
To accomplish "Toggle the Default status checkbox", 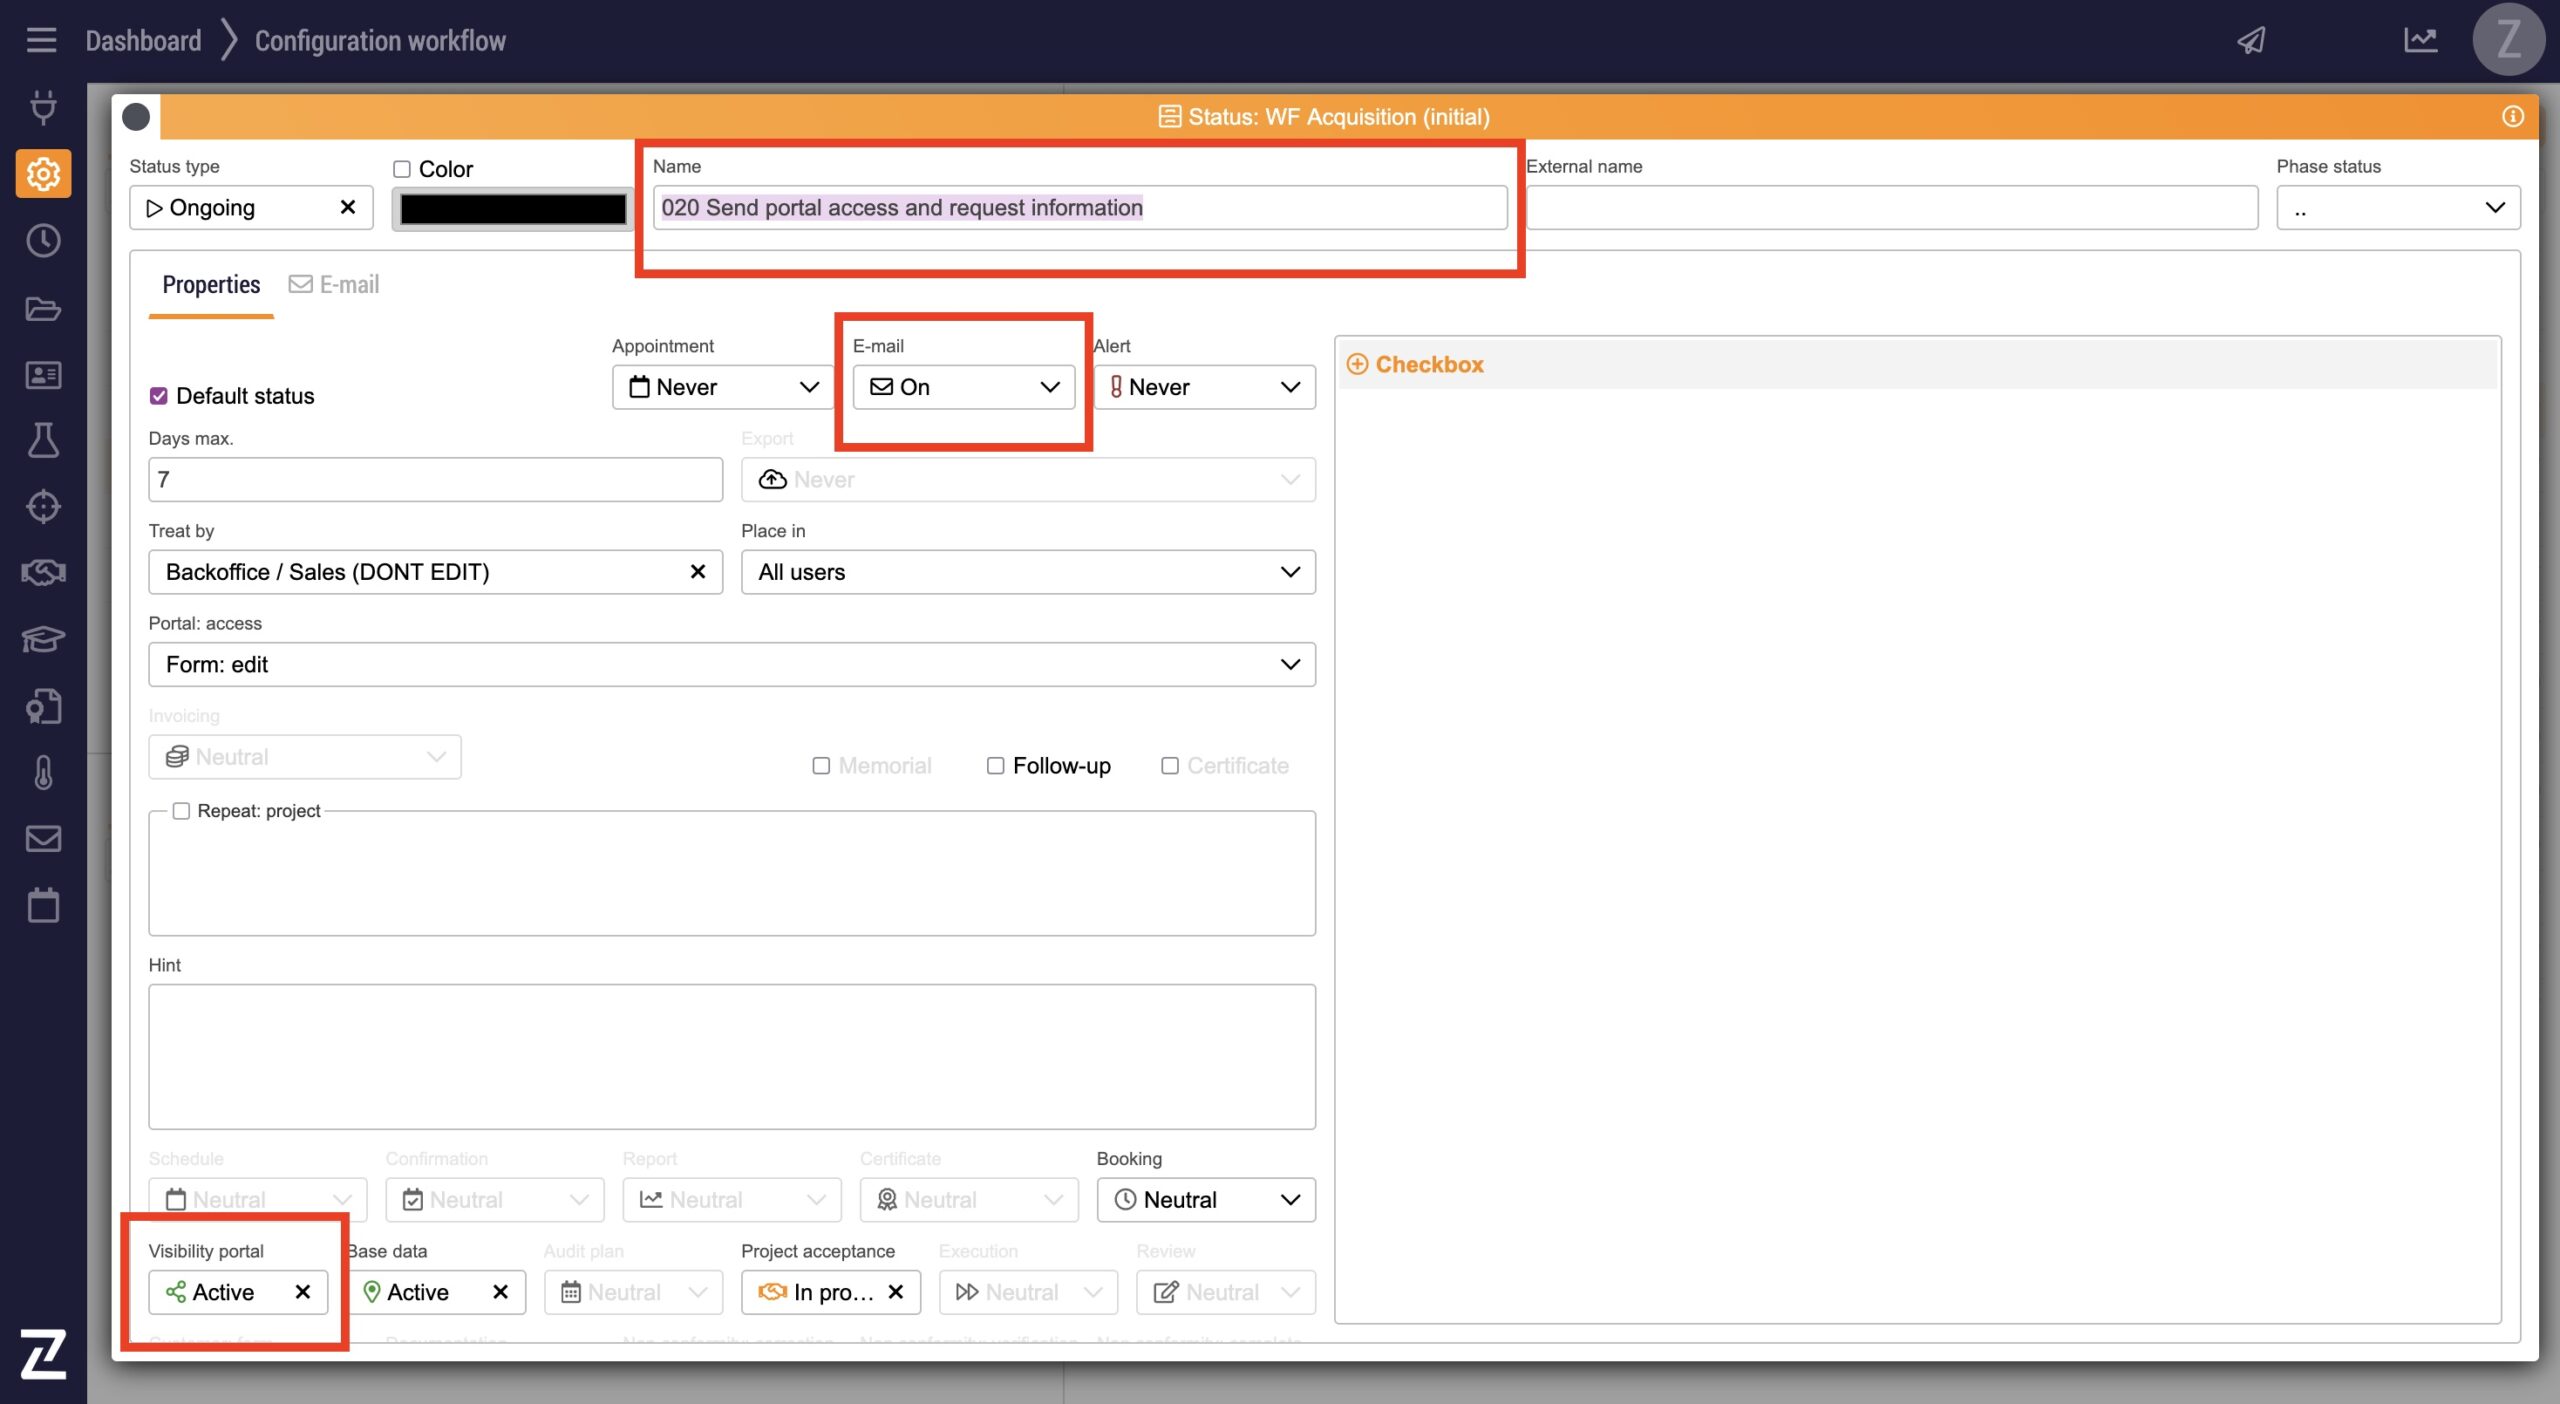I will 159,396.
